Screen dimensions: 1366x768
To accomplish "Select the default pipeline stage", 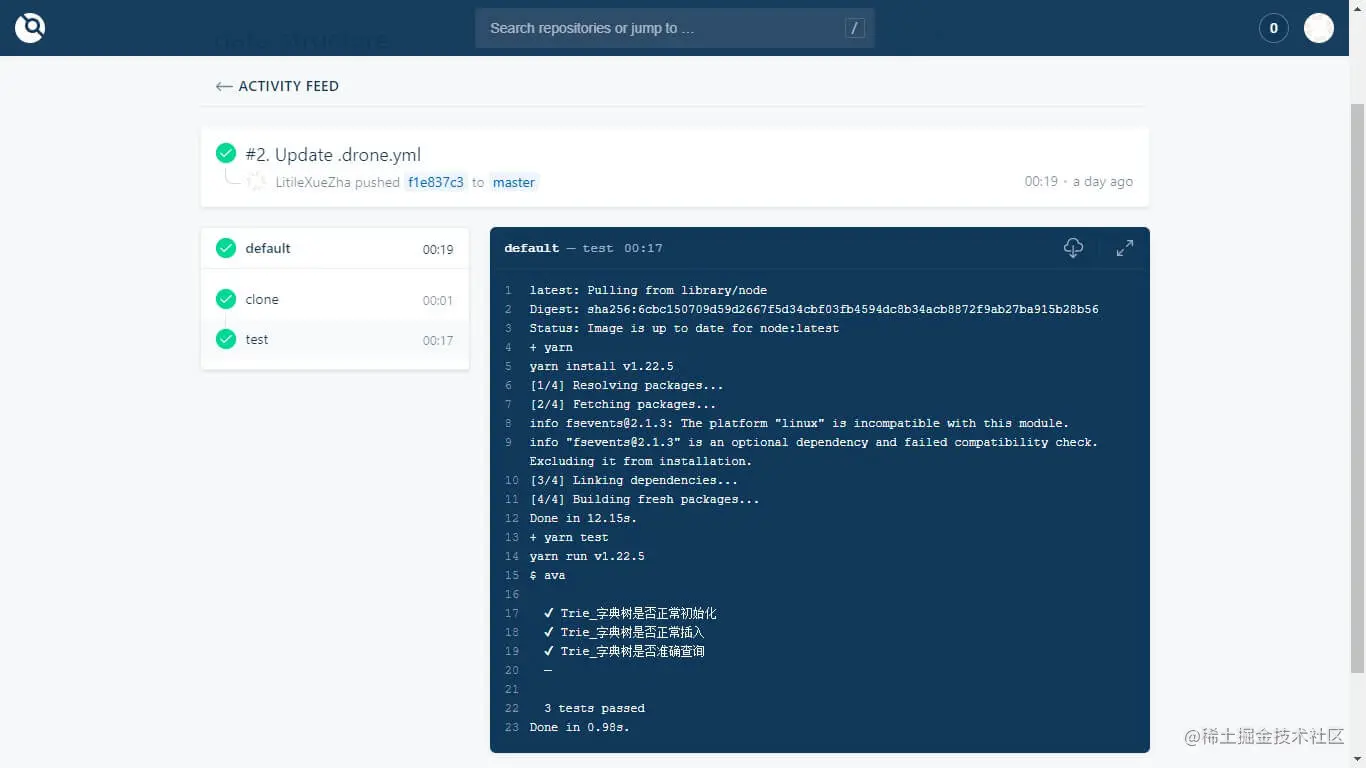I will tap(335, 249).
